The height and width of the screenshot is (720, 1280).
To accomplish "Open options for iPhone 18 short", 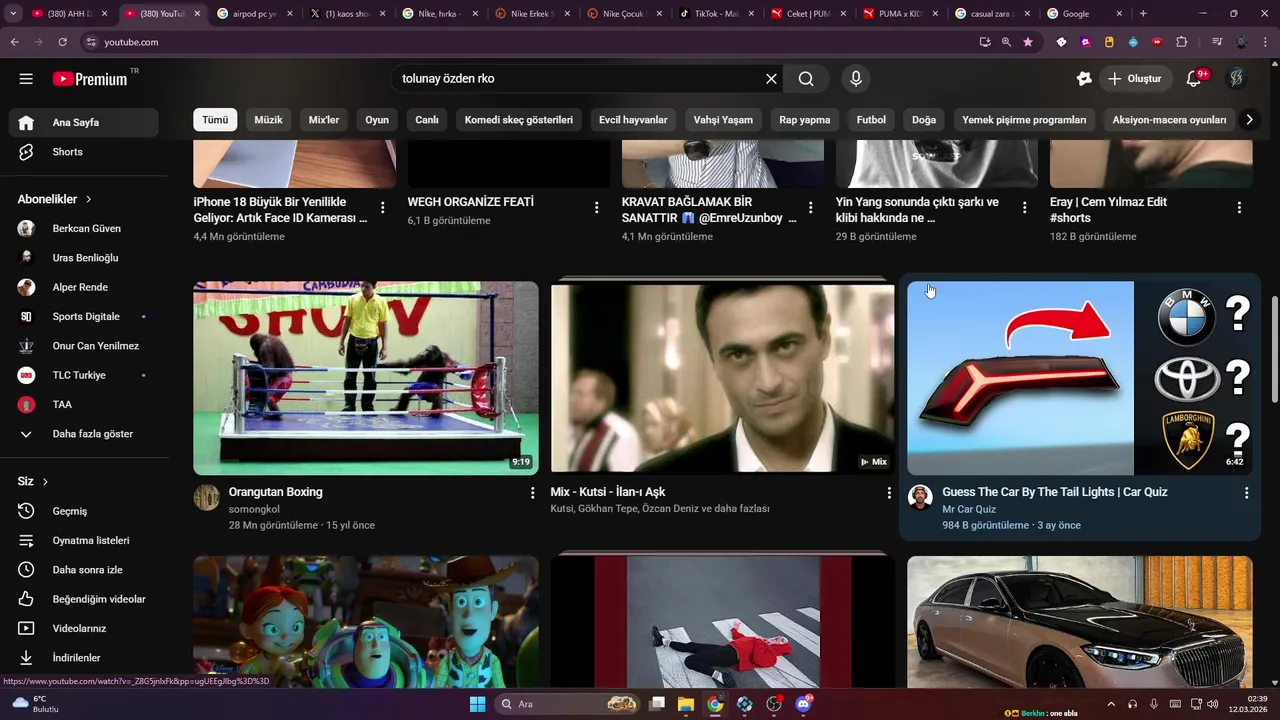I will (382, 208).
